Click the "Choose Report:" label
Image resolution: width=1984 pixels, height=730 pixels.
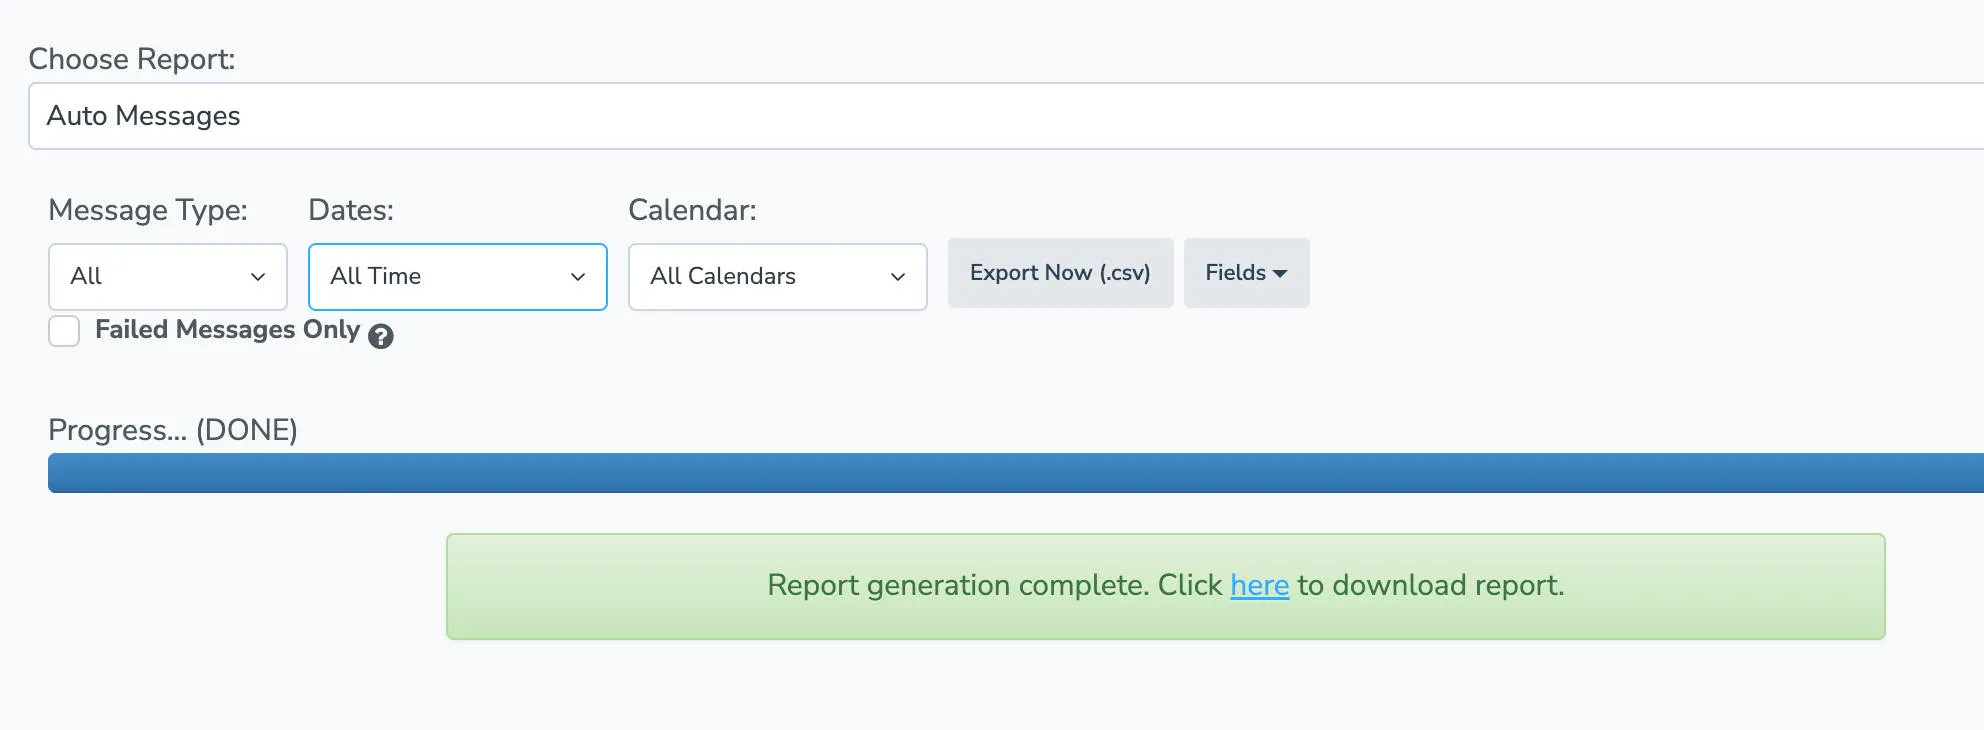click(x=132, y=59)
